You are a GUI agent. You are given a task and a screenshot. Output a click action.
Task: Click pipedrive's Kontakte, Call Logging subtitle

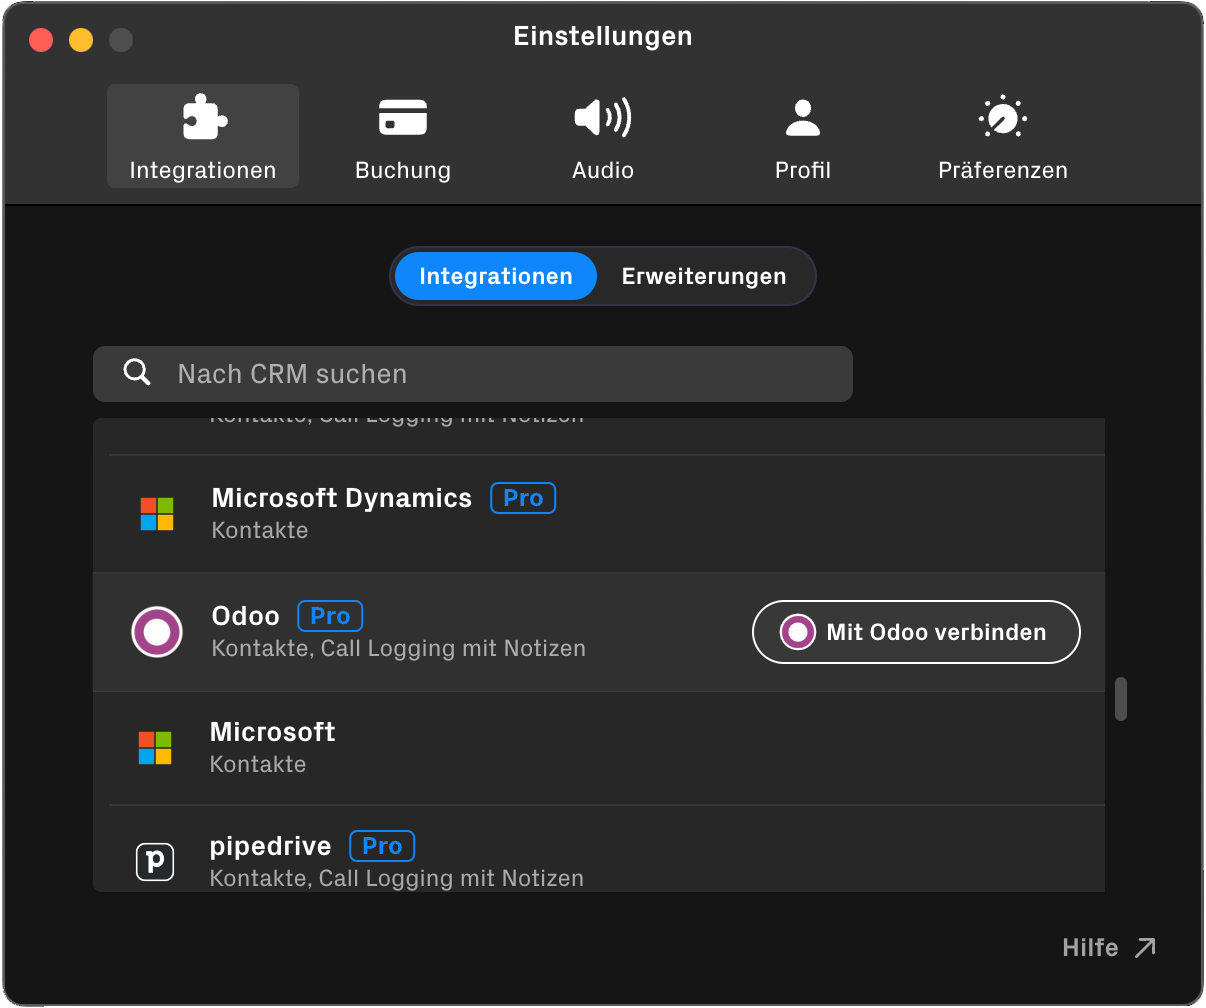(x=397, y=878)
